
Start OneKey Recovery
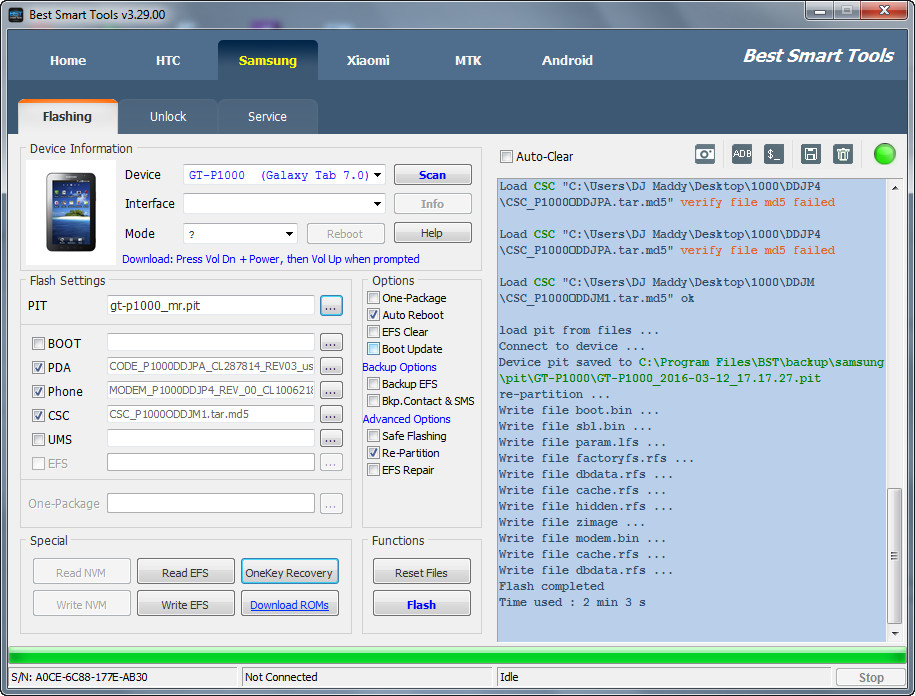(289, 572)
